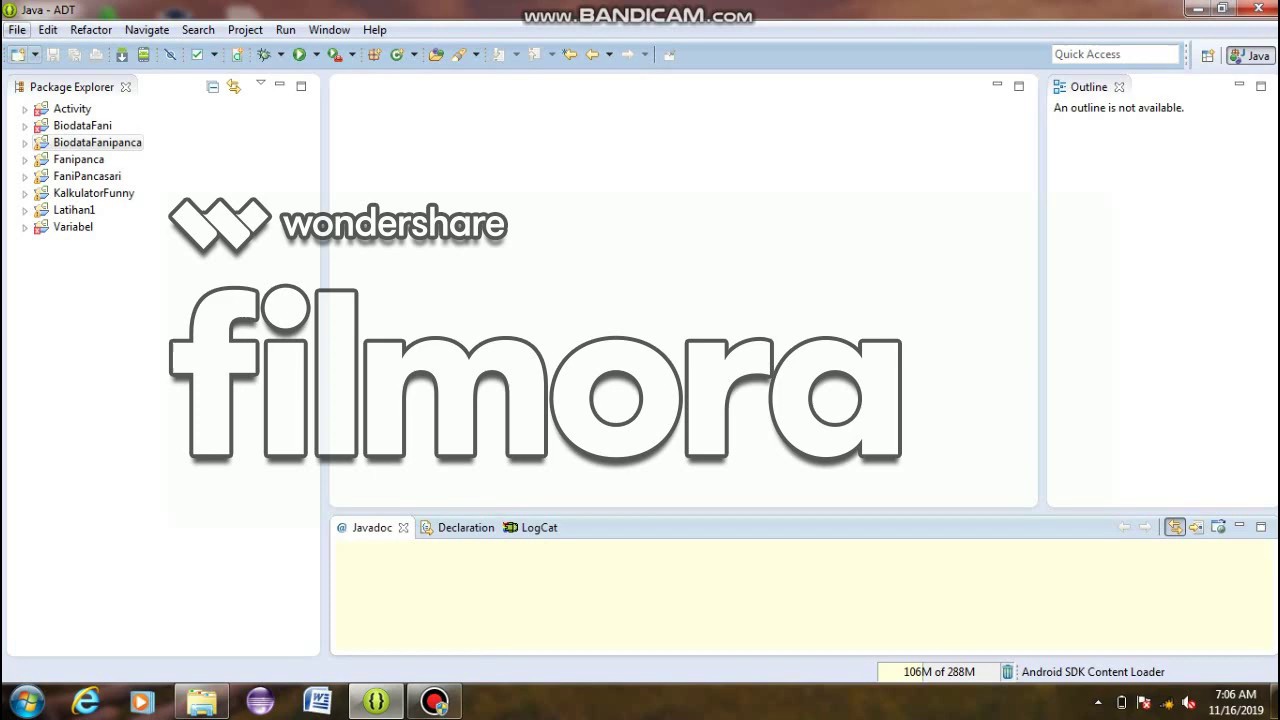Open the Android SDK Manager icon

(x=122, y=55)
